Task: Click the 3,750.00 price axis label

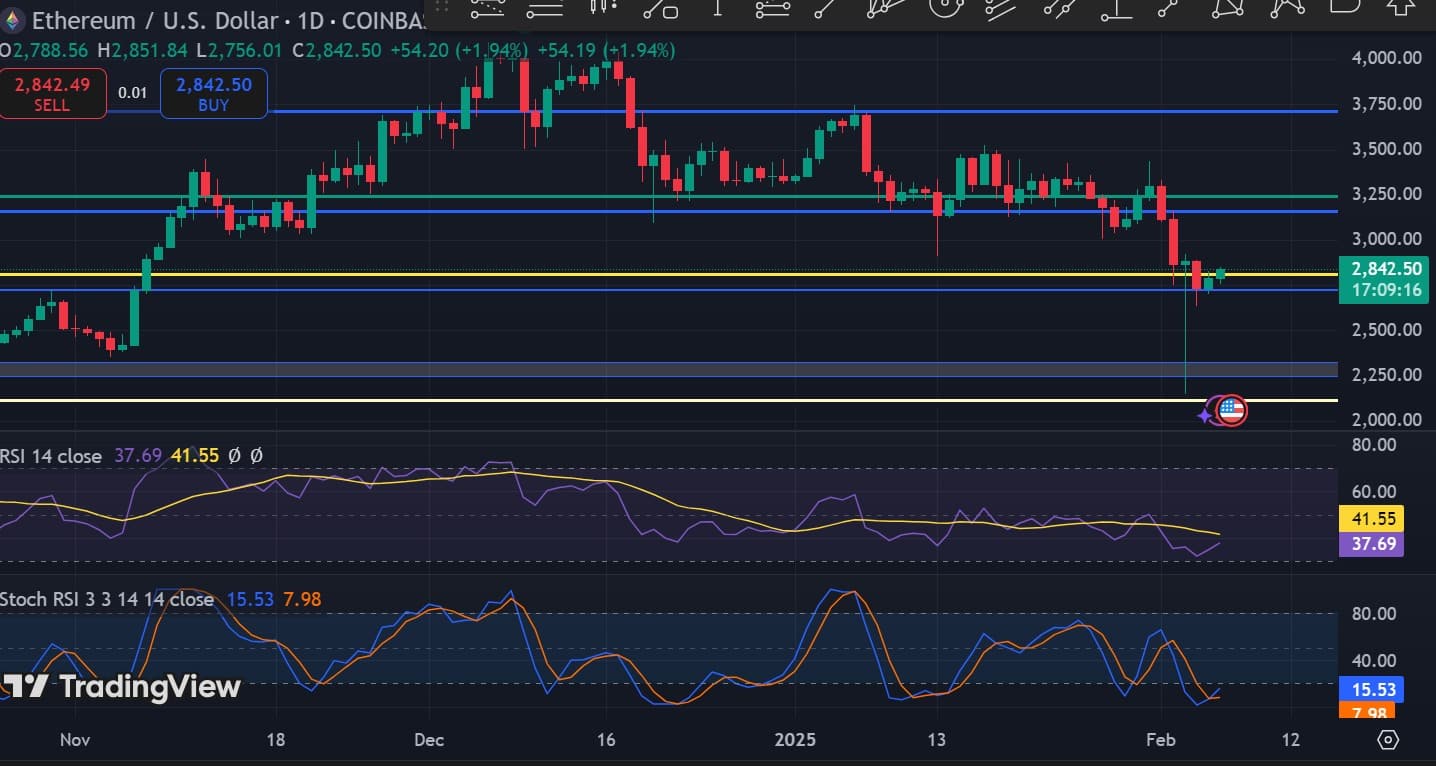Action: pyautogui.click(x=1387, y=104)
